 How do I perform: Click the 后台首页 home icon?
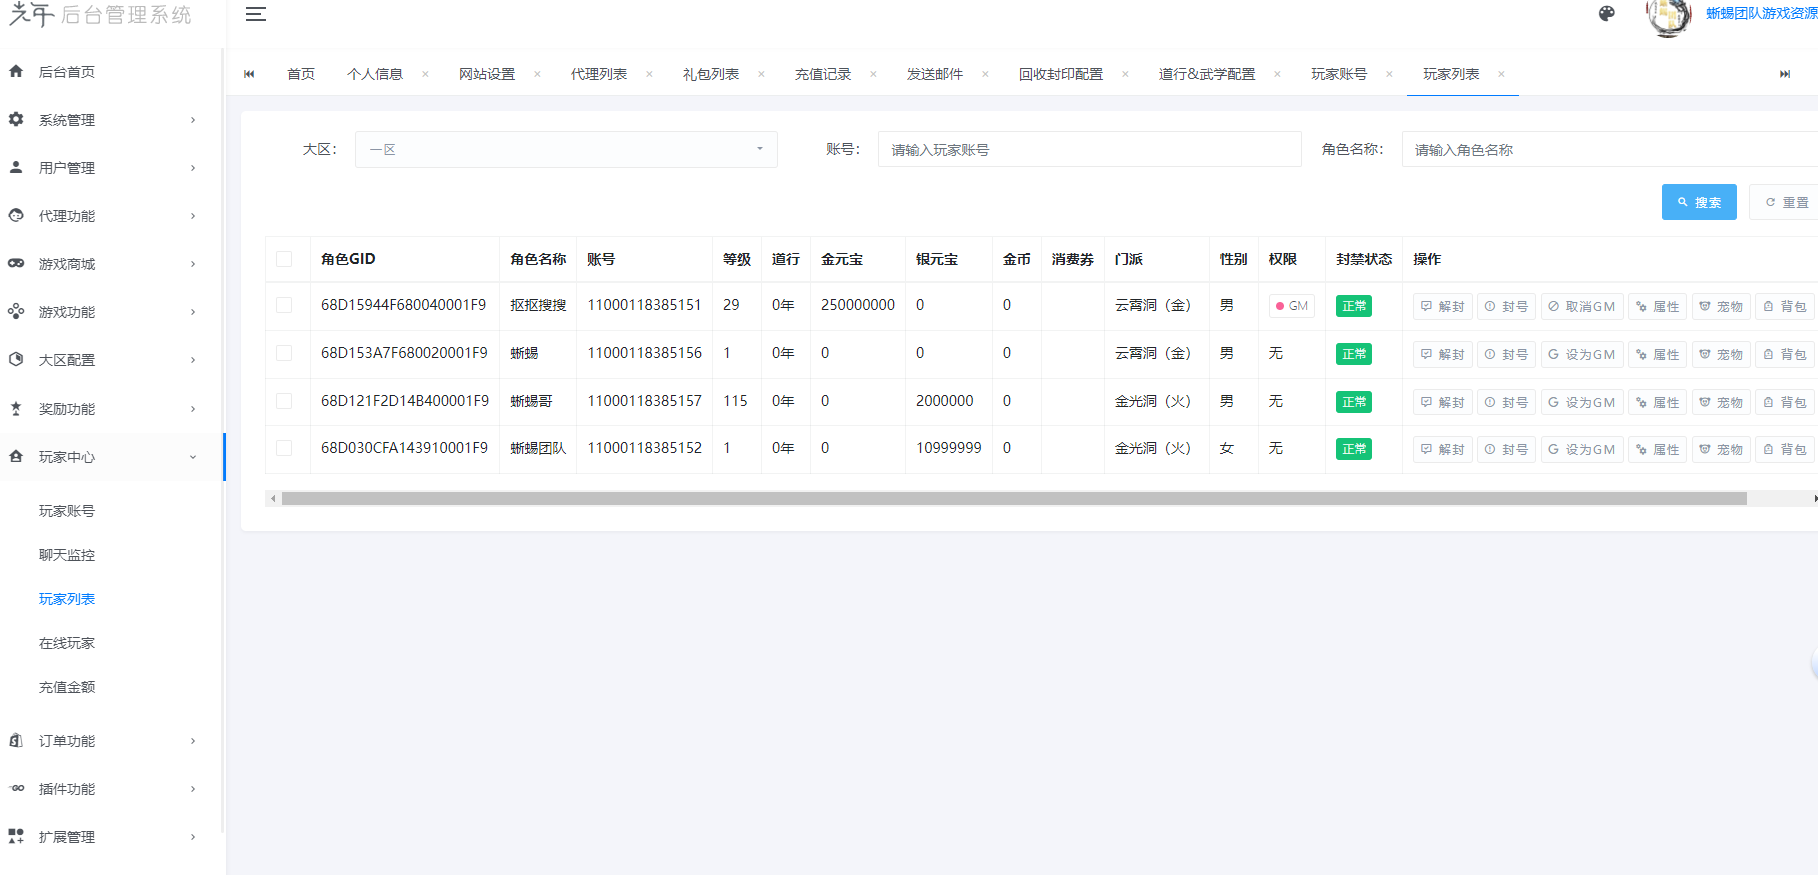pos(16,72)
